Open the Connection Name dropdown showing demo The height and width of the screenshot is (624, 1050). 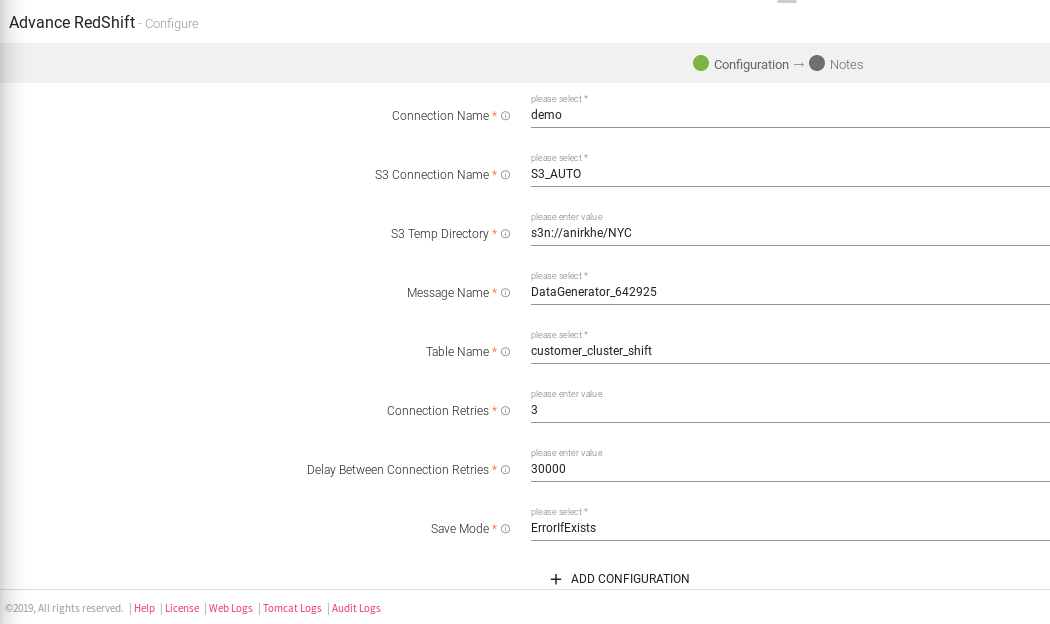(x=788, y=115)
